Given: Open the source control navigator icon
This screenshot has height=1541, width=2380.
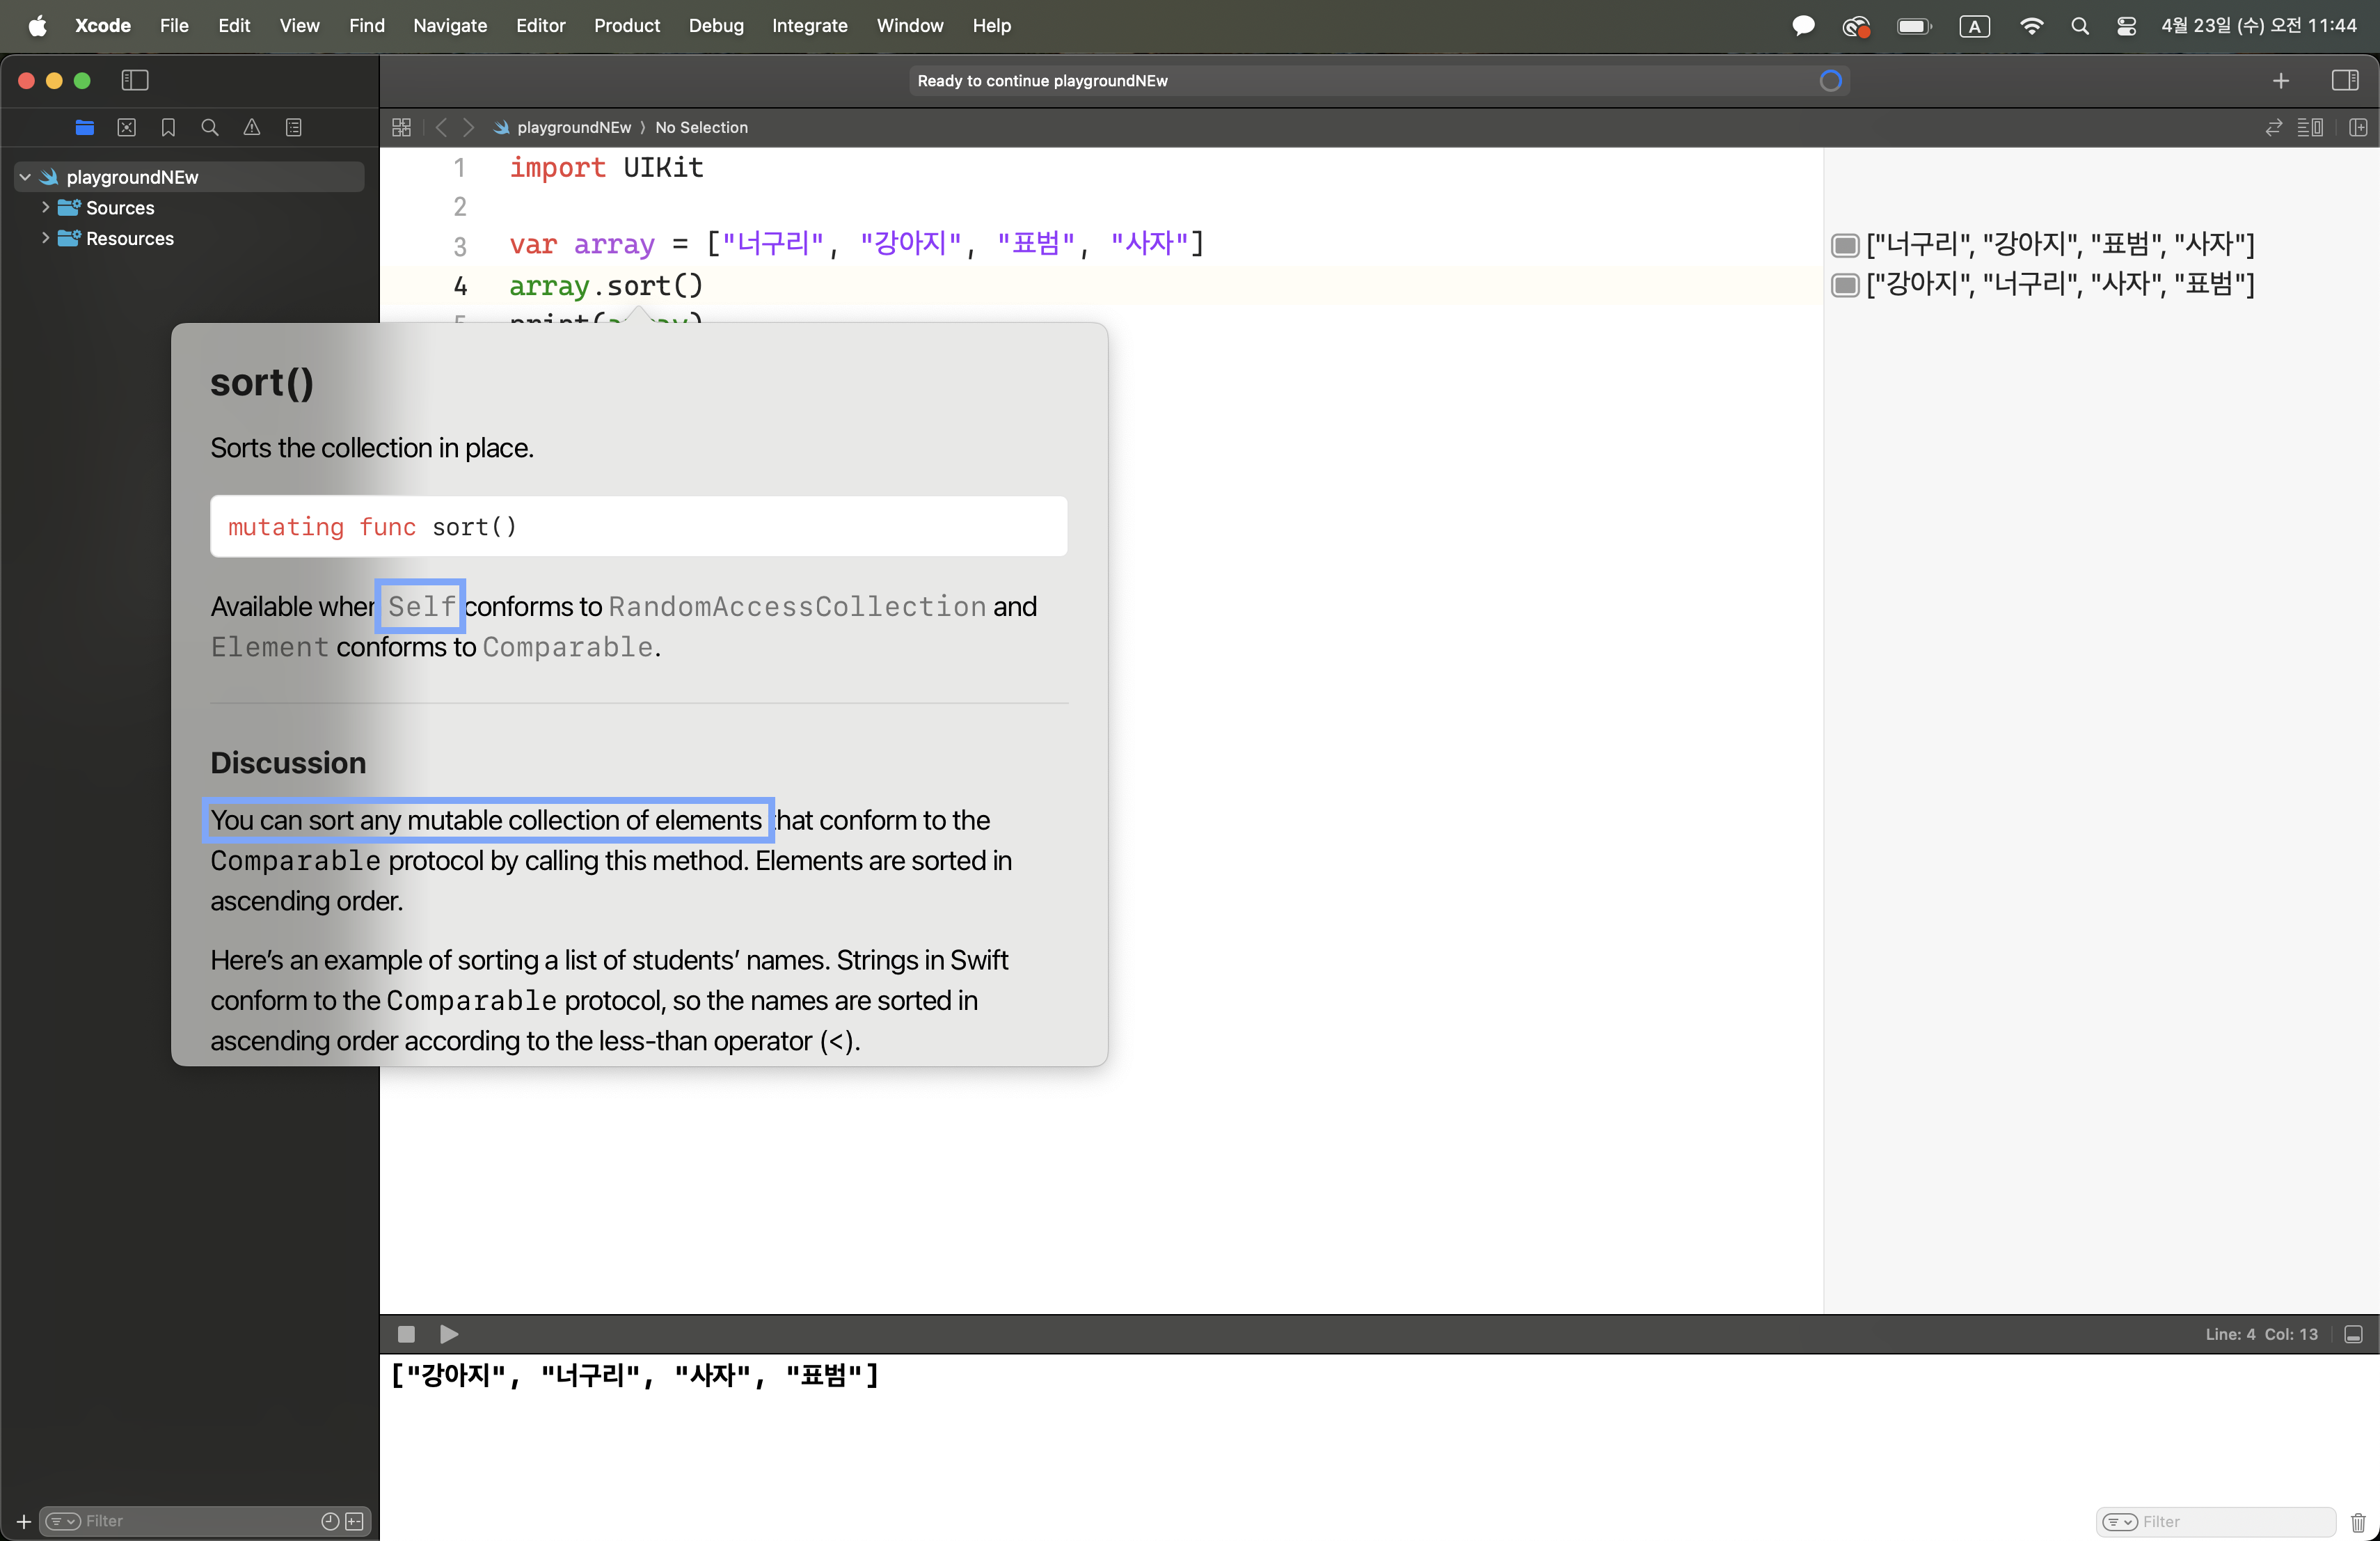Looking at the screenshot, I should 126,127.
